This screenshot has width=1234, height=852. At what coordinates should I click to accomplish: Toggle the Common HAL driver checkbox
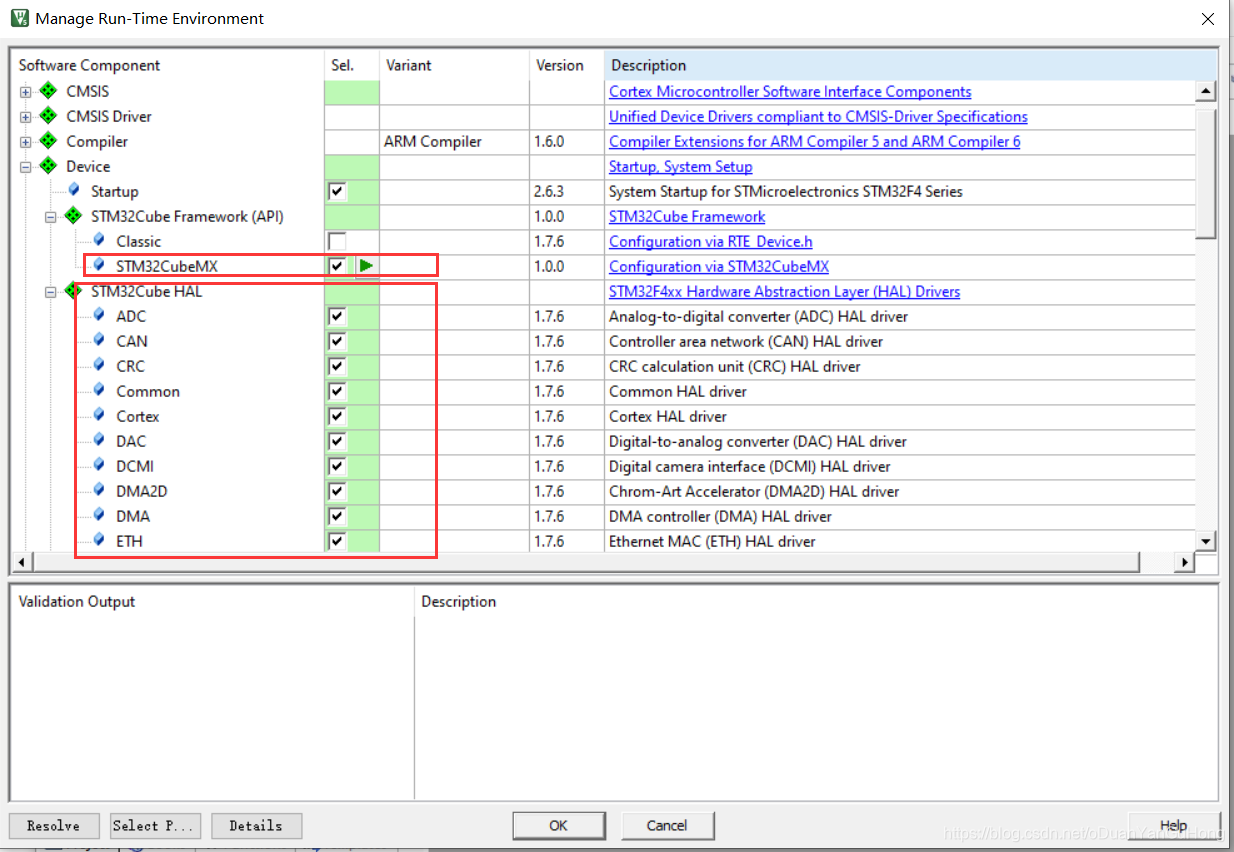337,391
